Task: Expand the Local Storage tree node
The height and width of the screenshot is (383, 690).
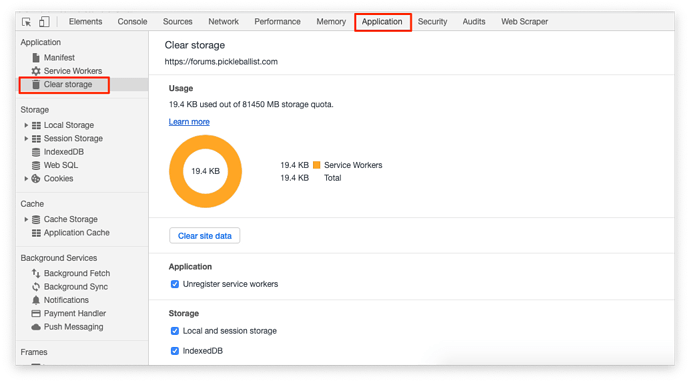Action: click(26, 125)
